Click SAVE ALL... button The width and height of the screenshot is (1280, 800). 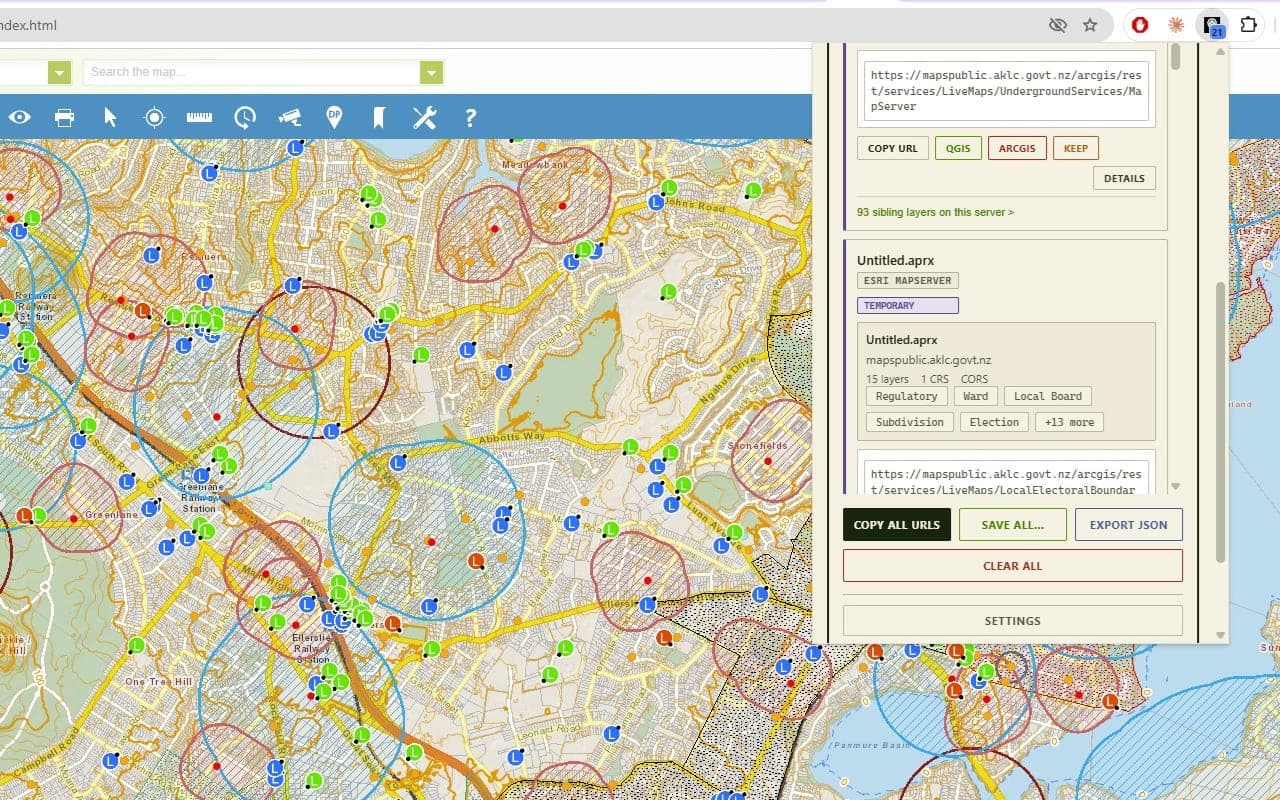(x=1013, y=525)
